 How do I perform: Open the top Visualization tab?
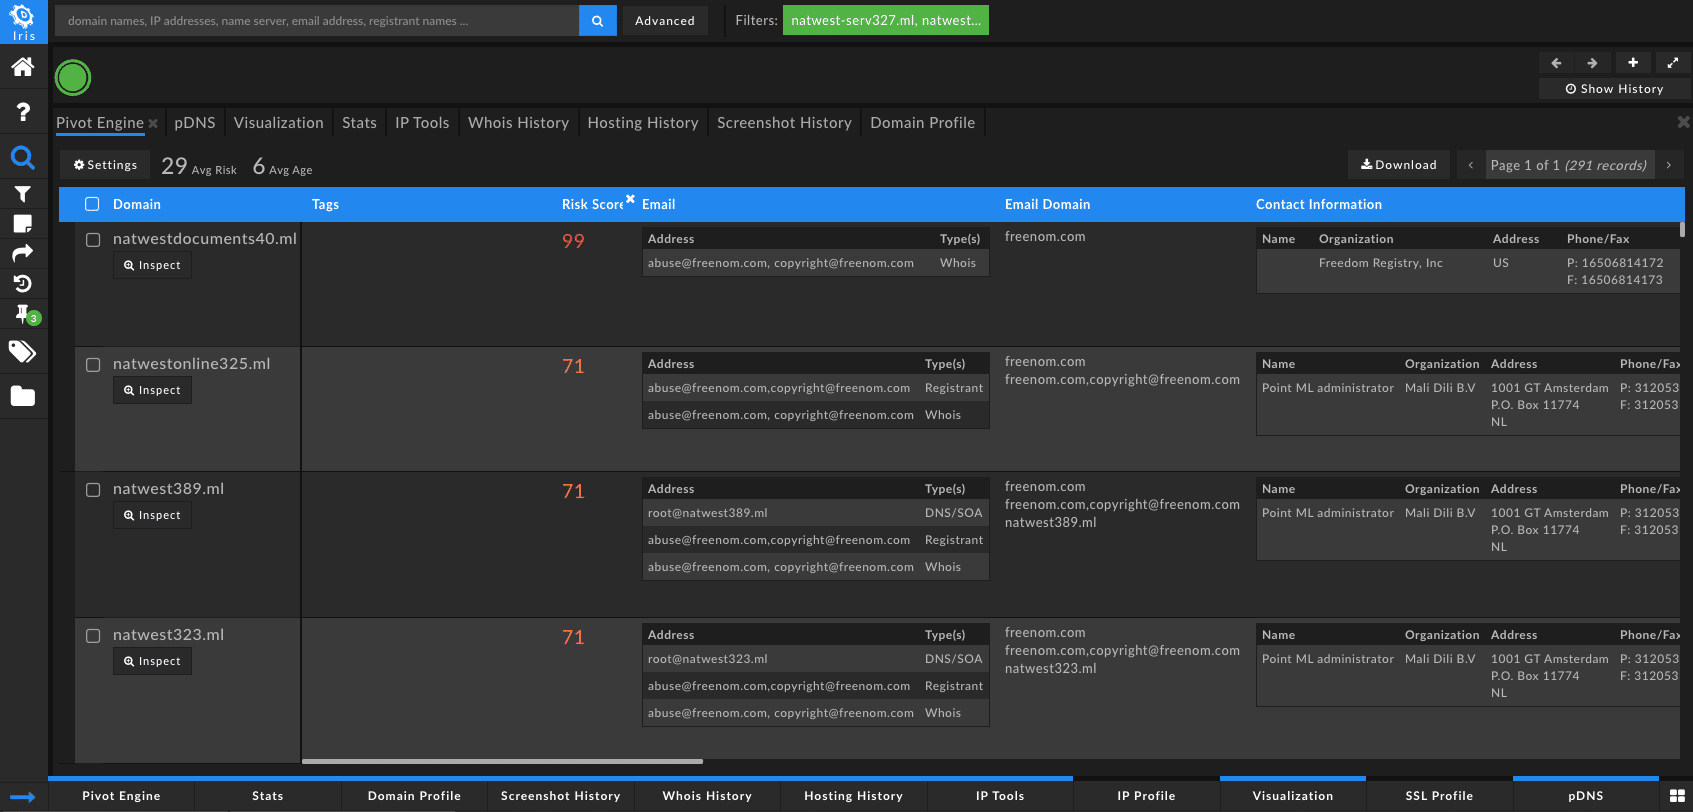(279, 123)
